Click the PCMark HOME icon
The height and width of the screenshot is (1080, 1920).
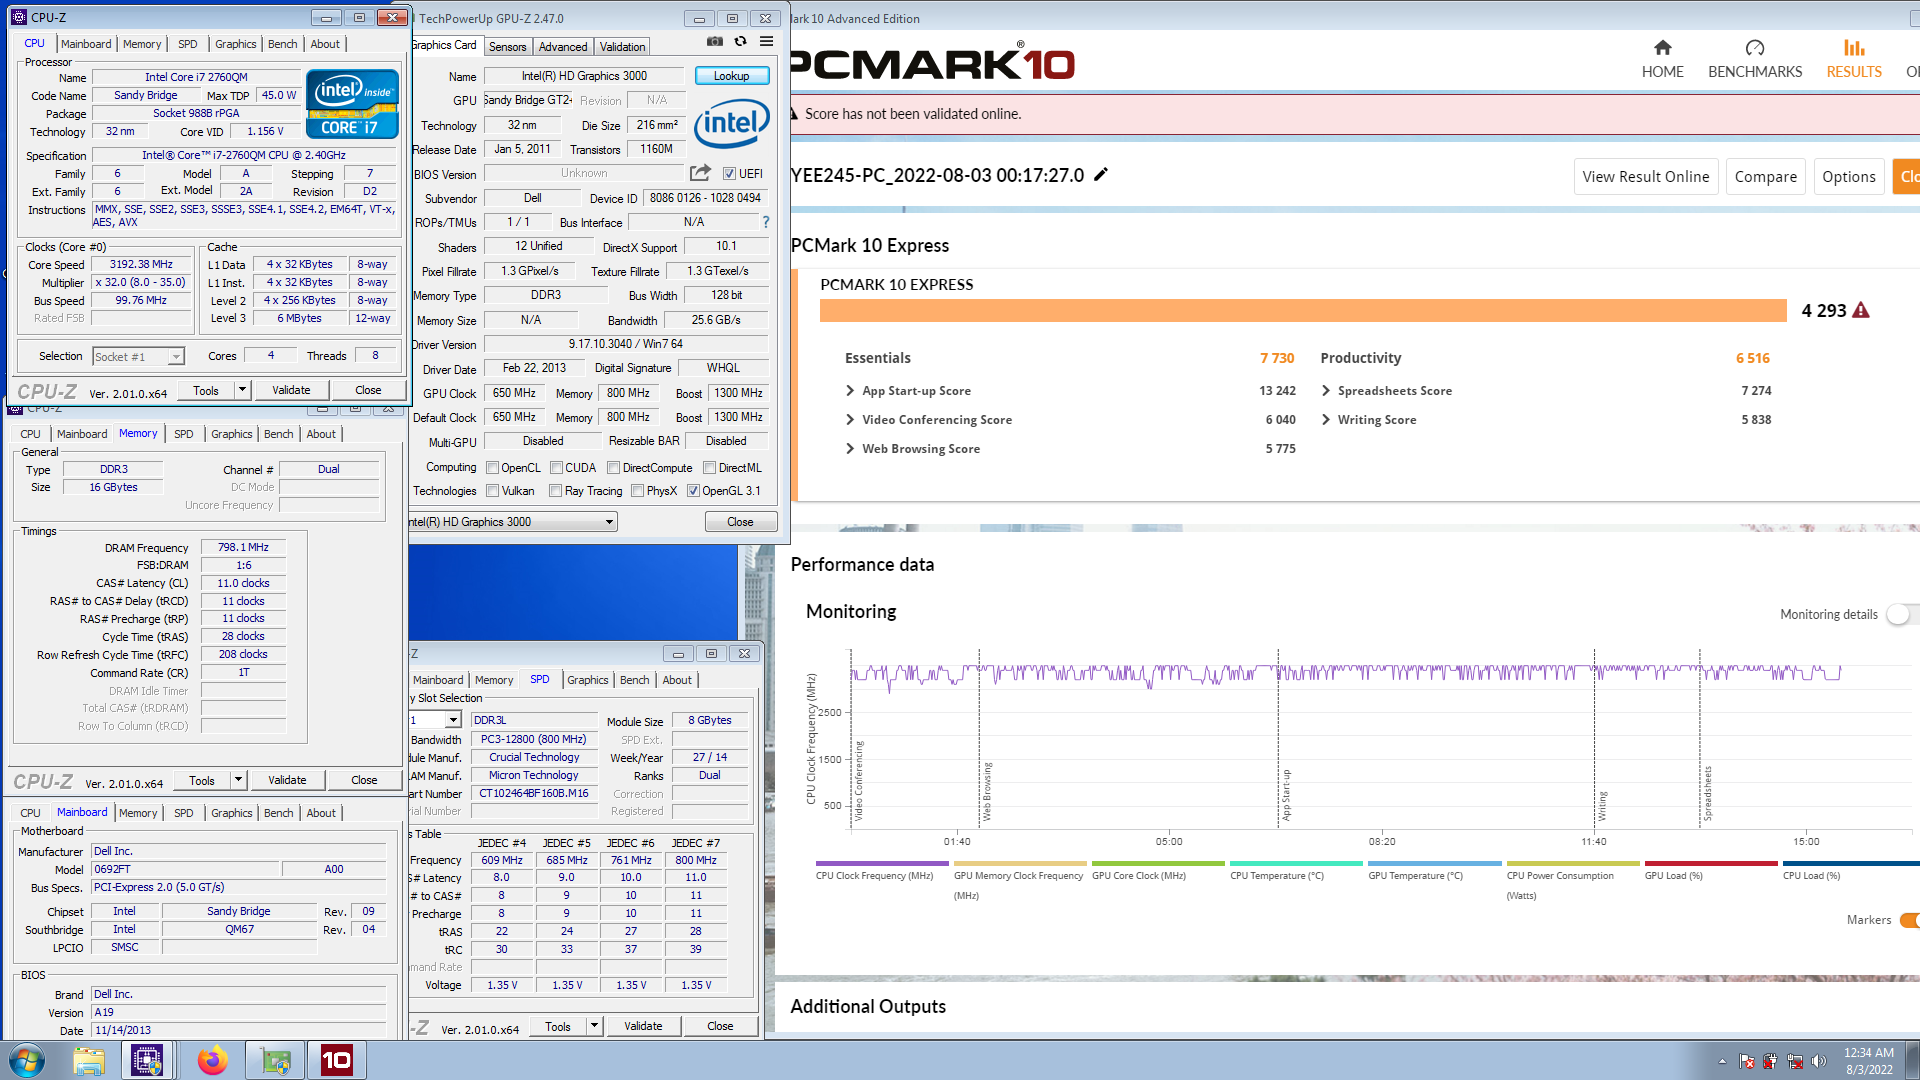(1662, 48)
